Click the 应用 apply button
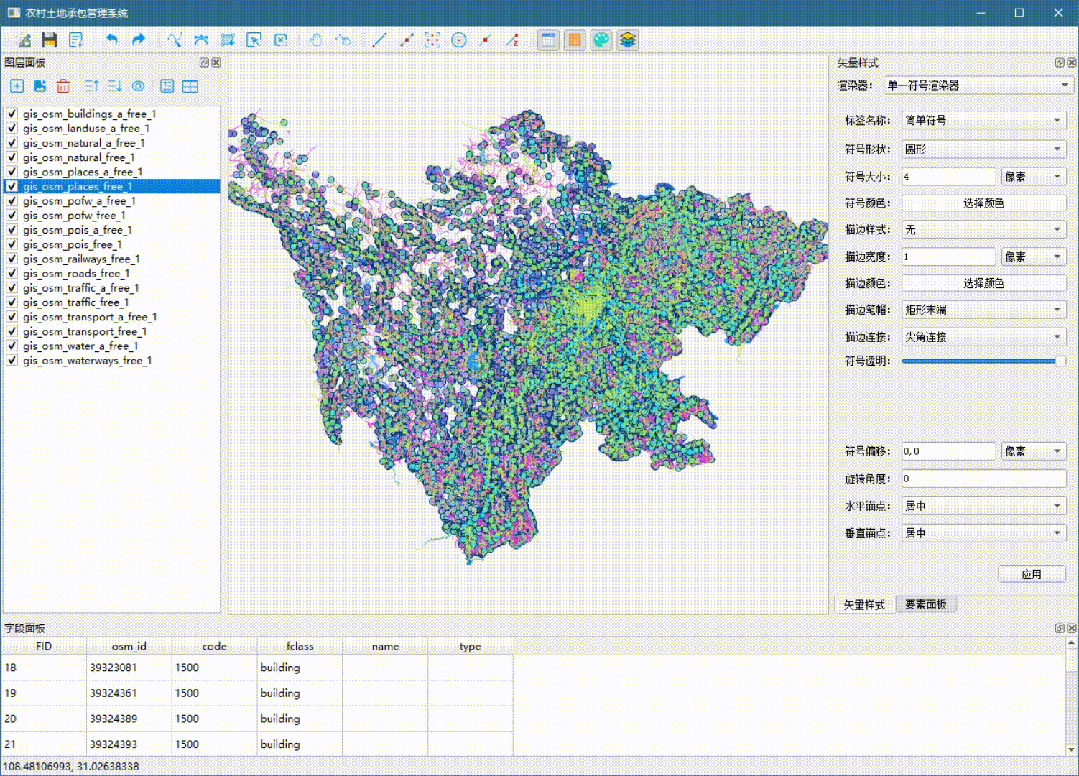Screen dimensions: 1079x776 point(1031,573)
